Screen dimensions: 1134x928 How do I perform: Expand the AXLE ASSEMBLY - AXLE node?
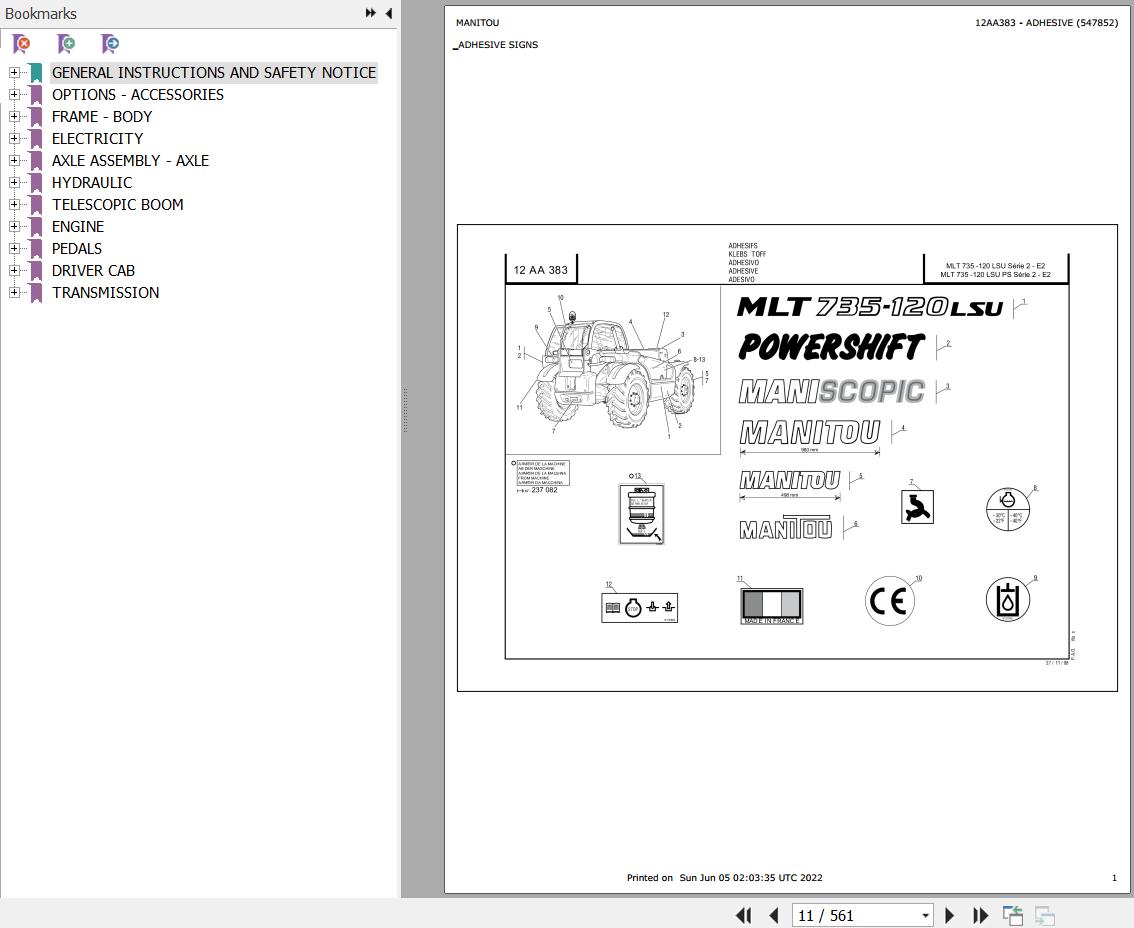point(14,161)
